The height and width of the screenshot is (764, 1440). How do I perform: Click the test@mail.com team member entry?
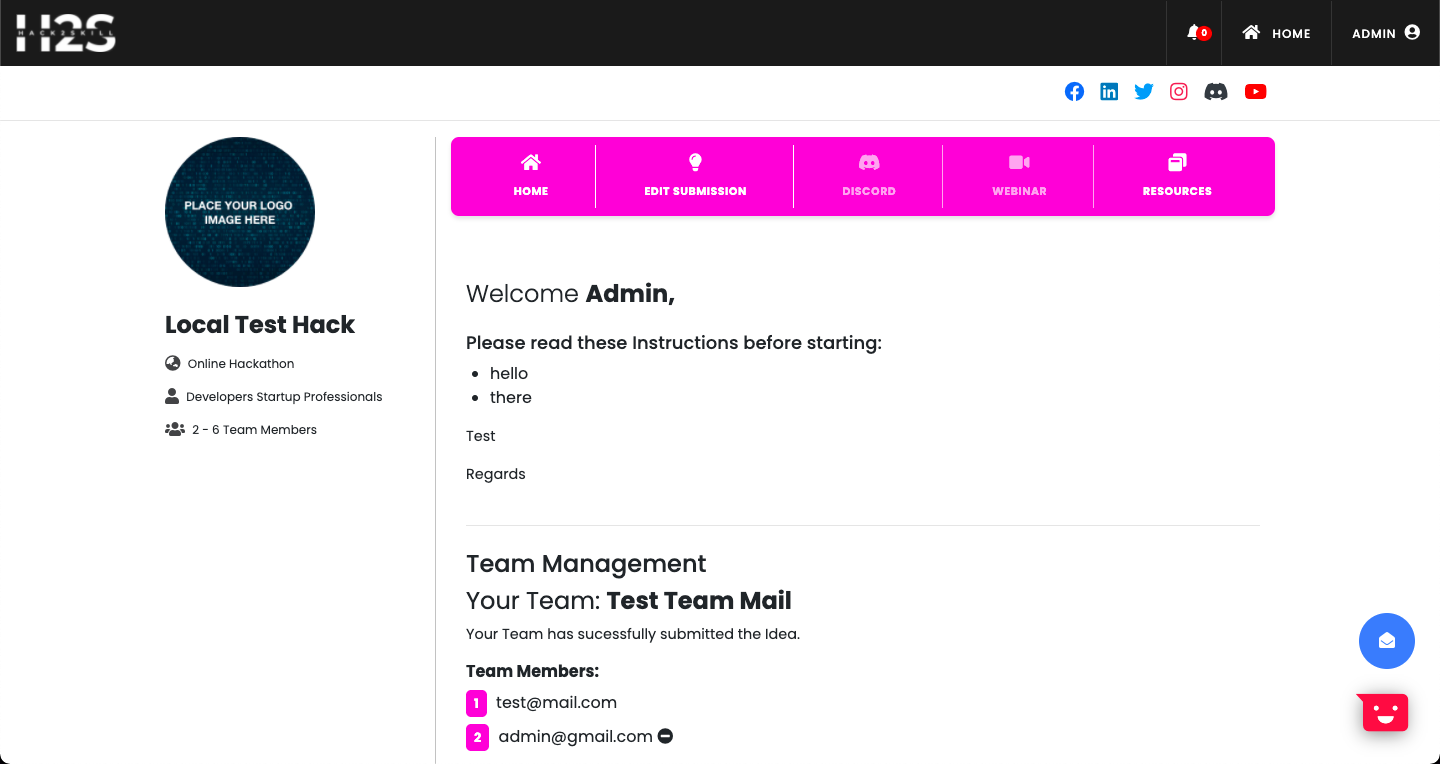pos(556,702)
